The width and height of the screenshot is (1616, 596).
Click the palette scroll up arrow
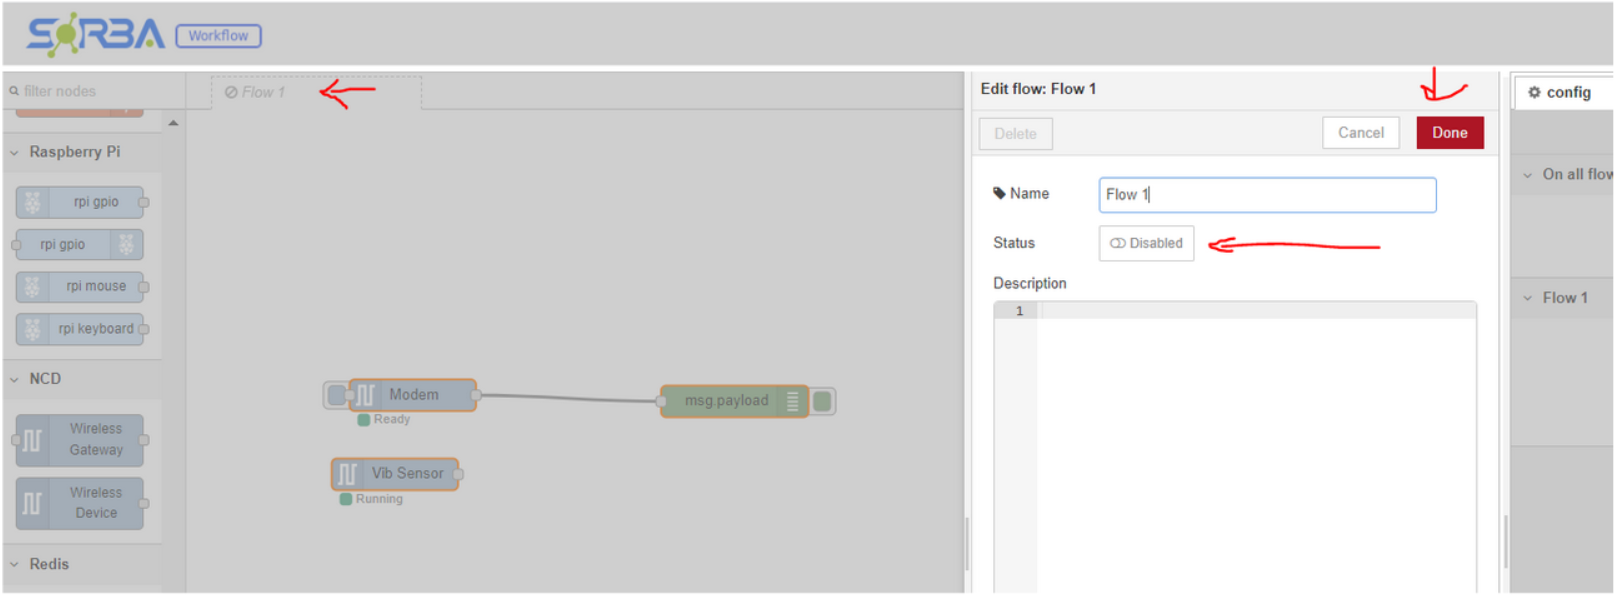pos(173,123)
